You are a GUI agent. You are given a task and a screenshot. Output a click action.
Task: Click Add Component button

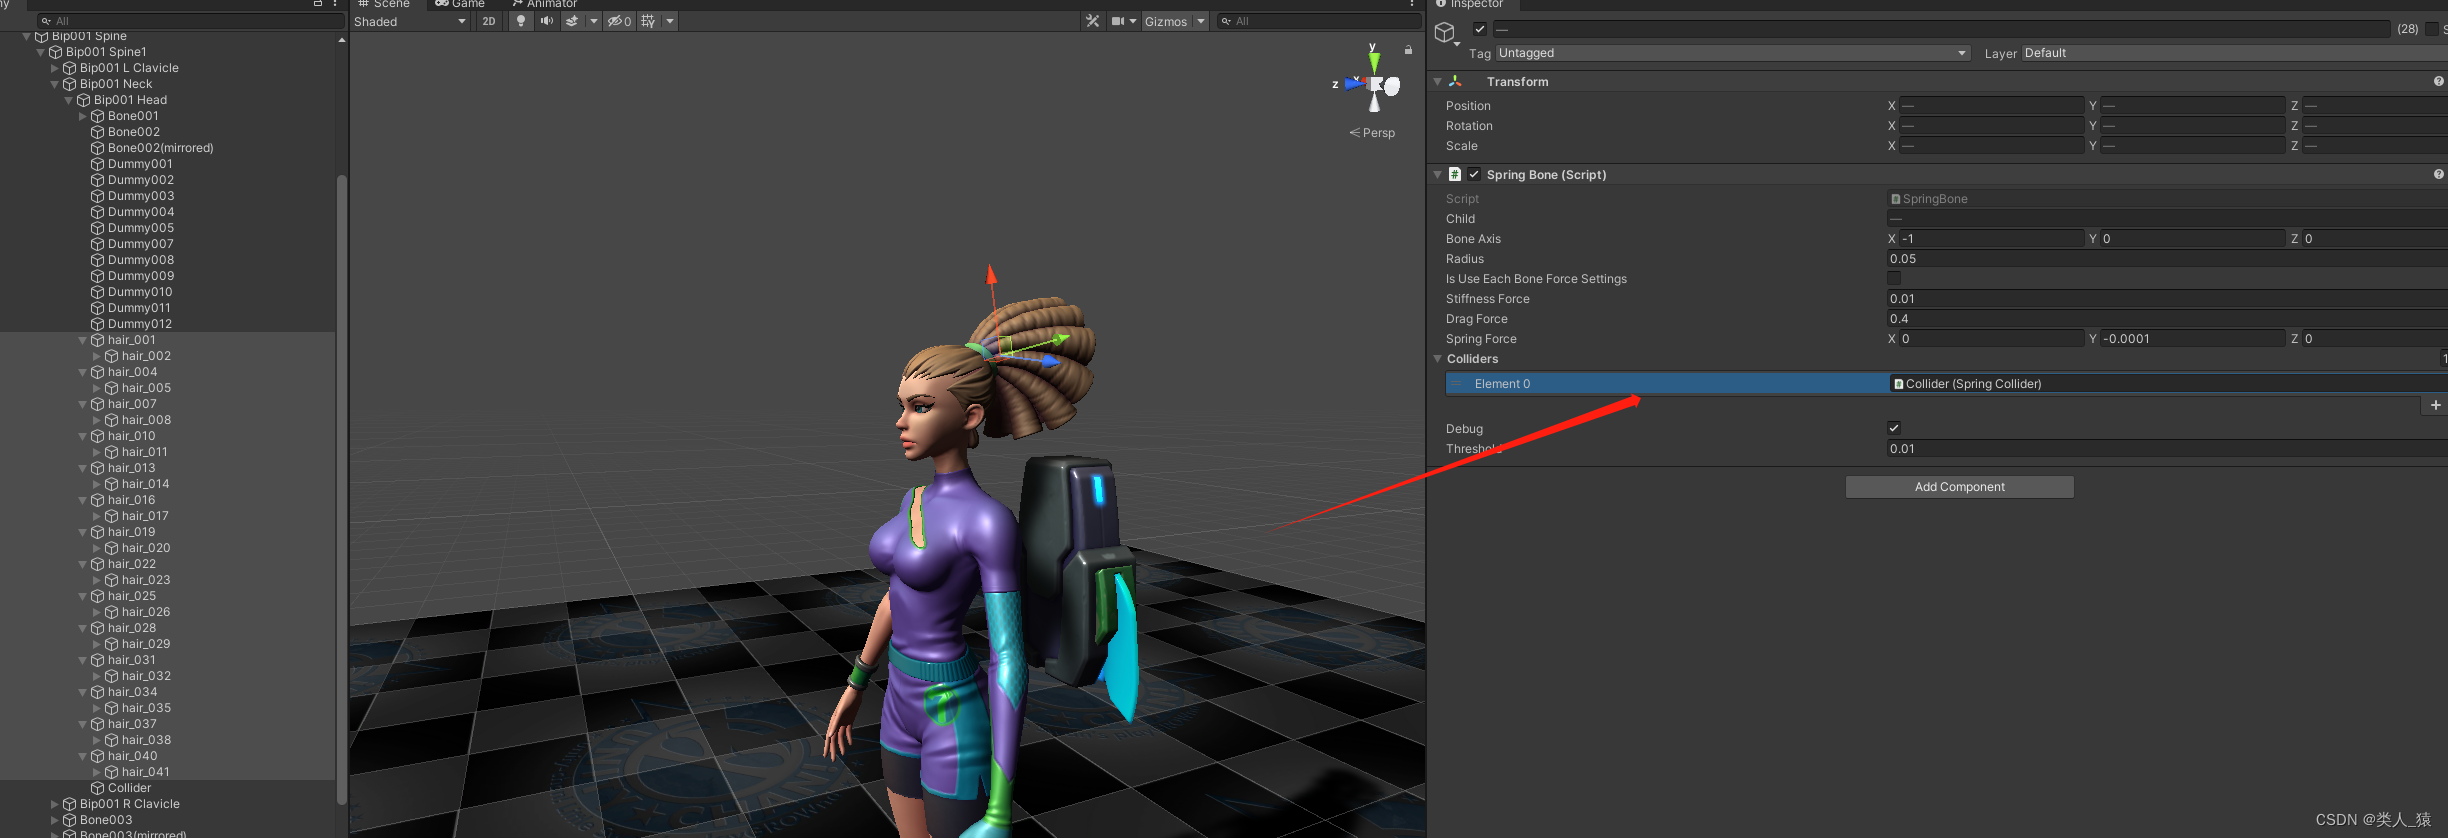[1959, 487]
